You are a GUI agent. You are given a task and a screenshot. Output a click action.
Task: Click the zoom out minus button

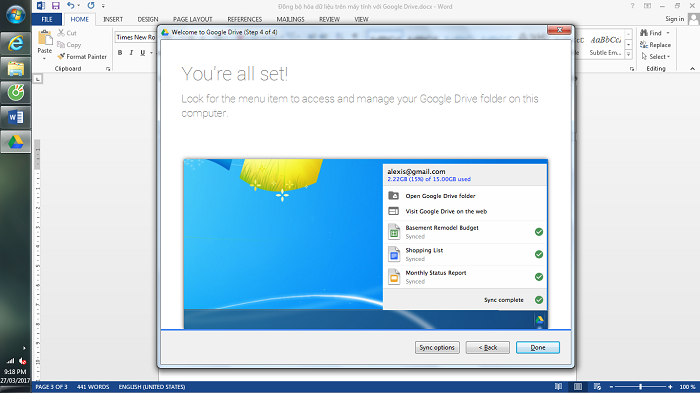click(612, 387)
